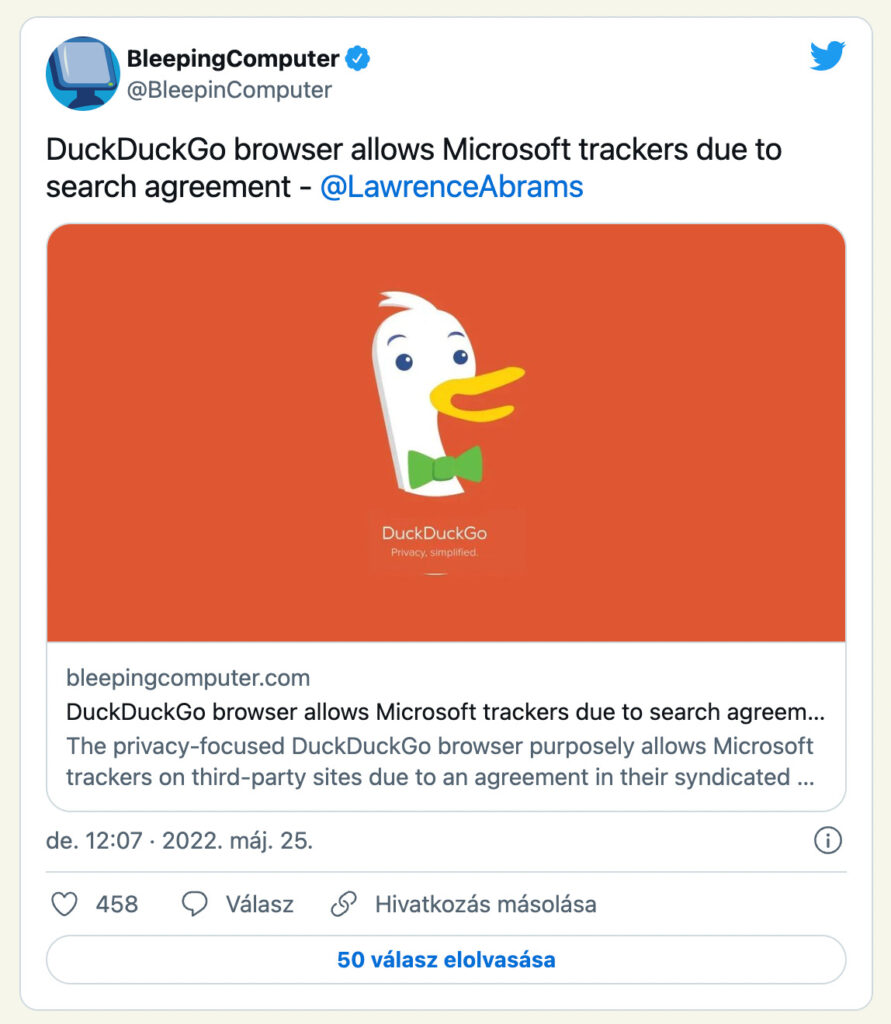Open the article headline in the card
This screenshot has height=1024, width=891.
pos(446,712)
